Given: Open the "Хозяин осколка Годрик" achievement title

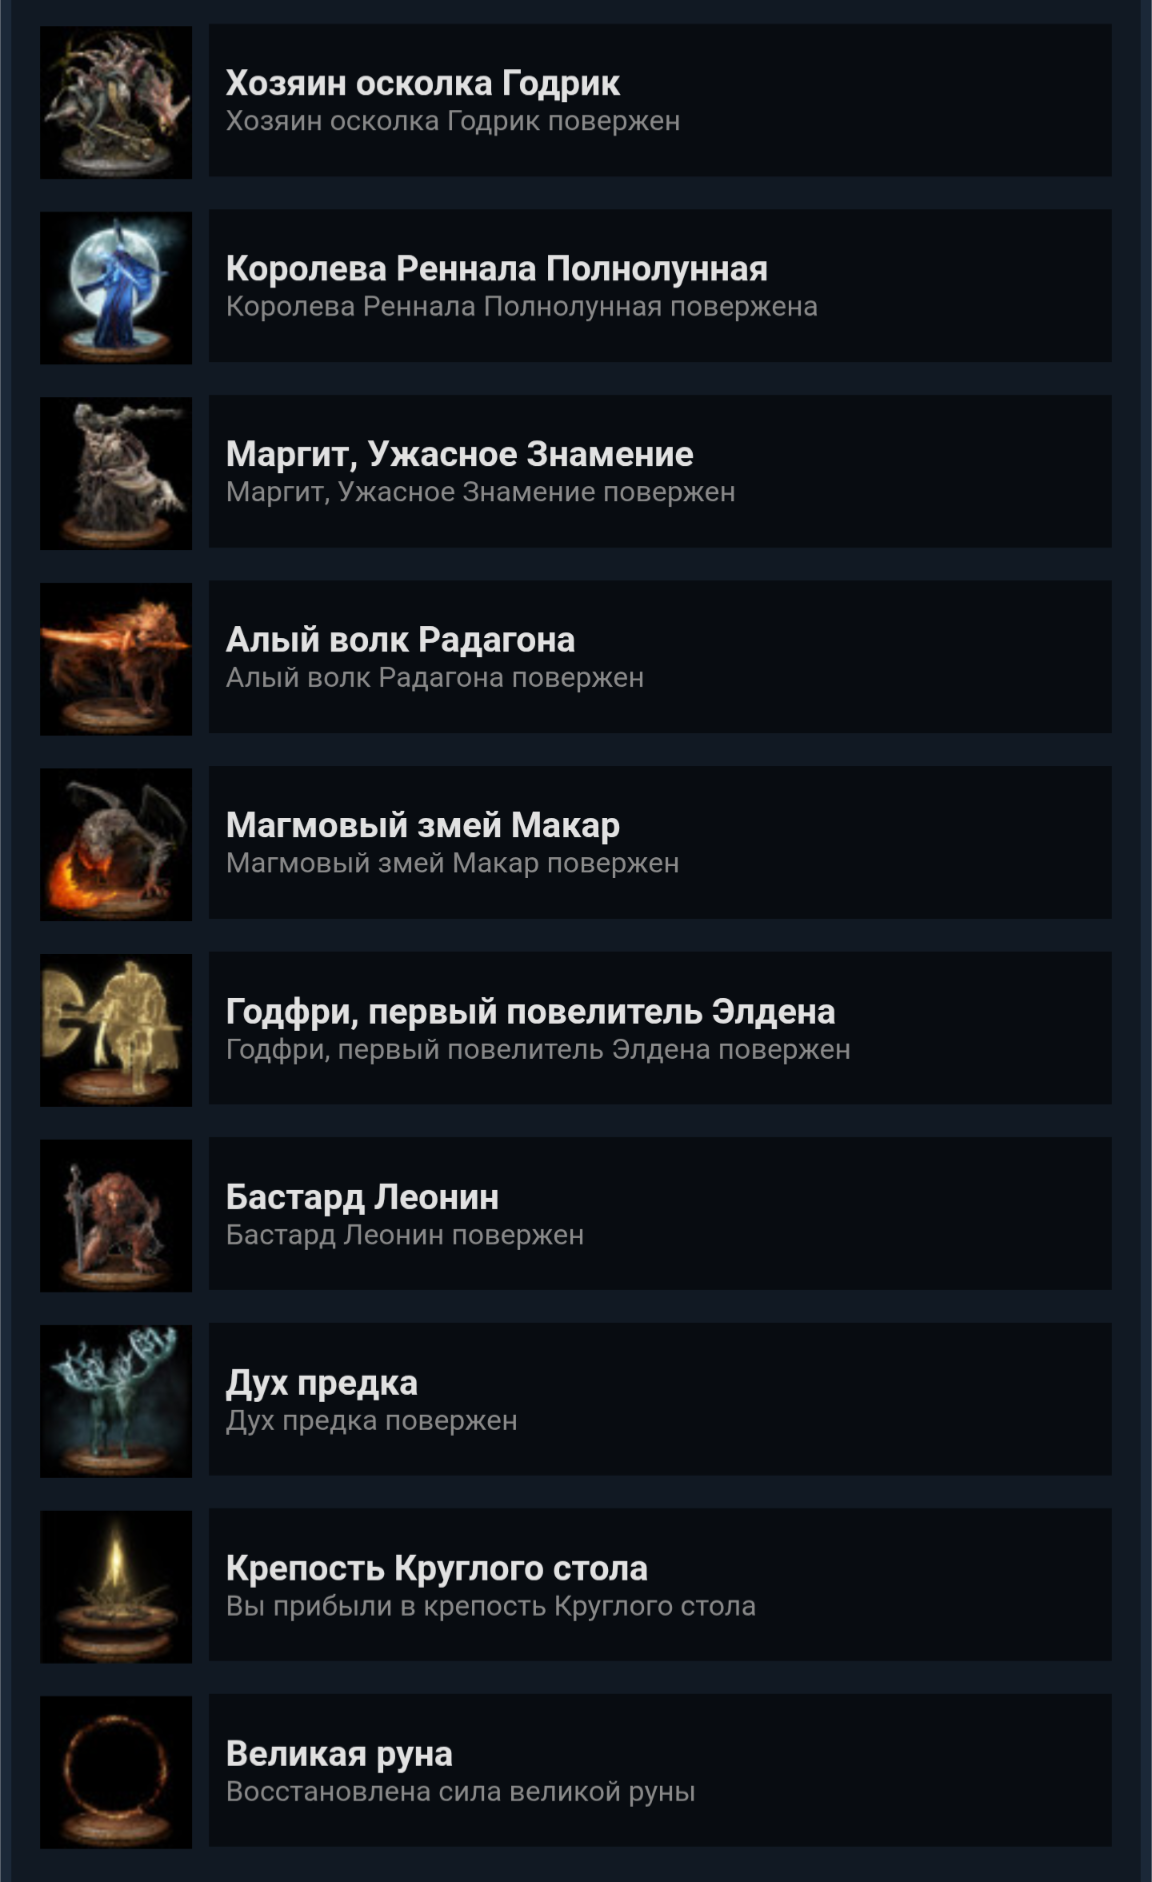Looking at the screenshot, I should click(x=422, y=84).
